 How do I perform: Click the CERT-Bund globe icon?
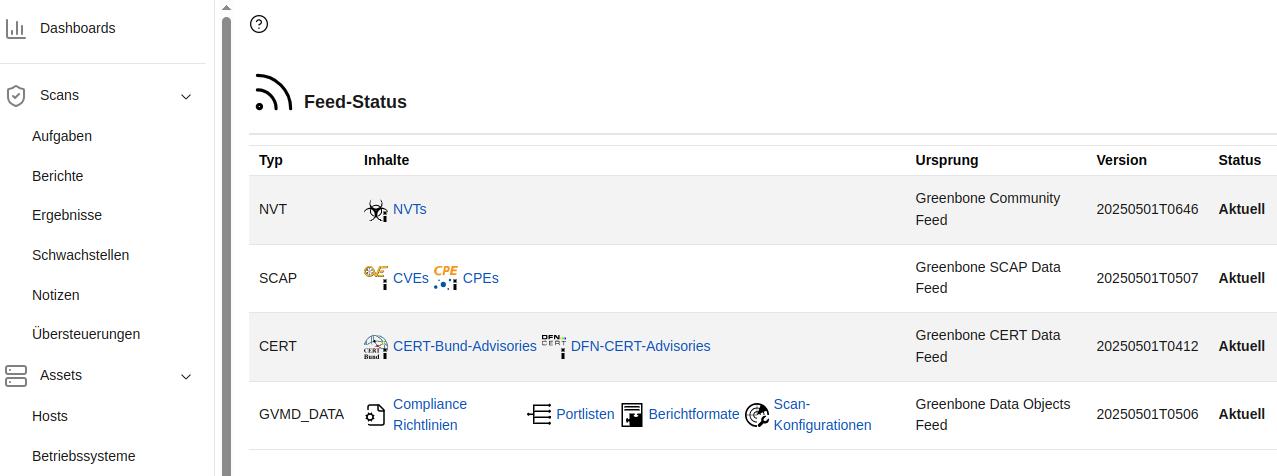coord(376,347)
